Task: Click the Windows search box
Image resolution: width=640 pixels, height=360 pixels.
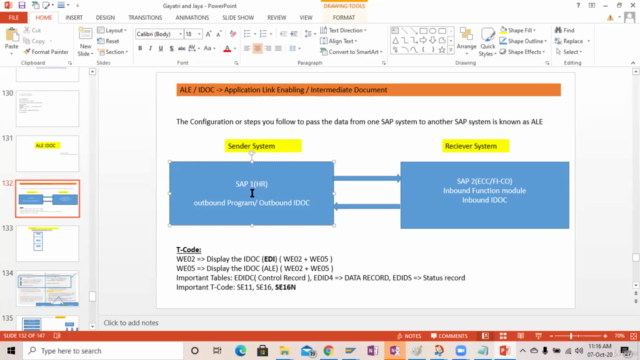Action: coord(104,351)
